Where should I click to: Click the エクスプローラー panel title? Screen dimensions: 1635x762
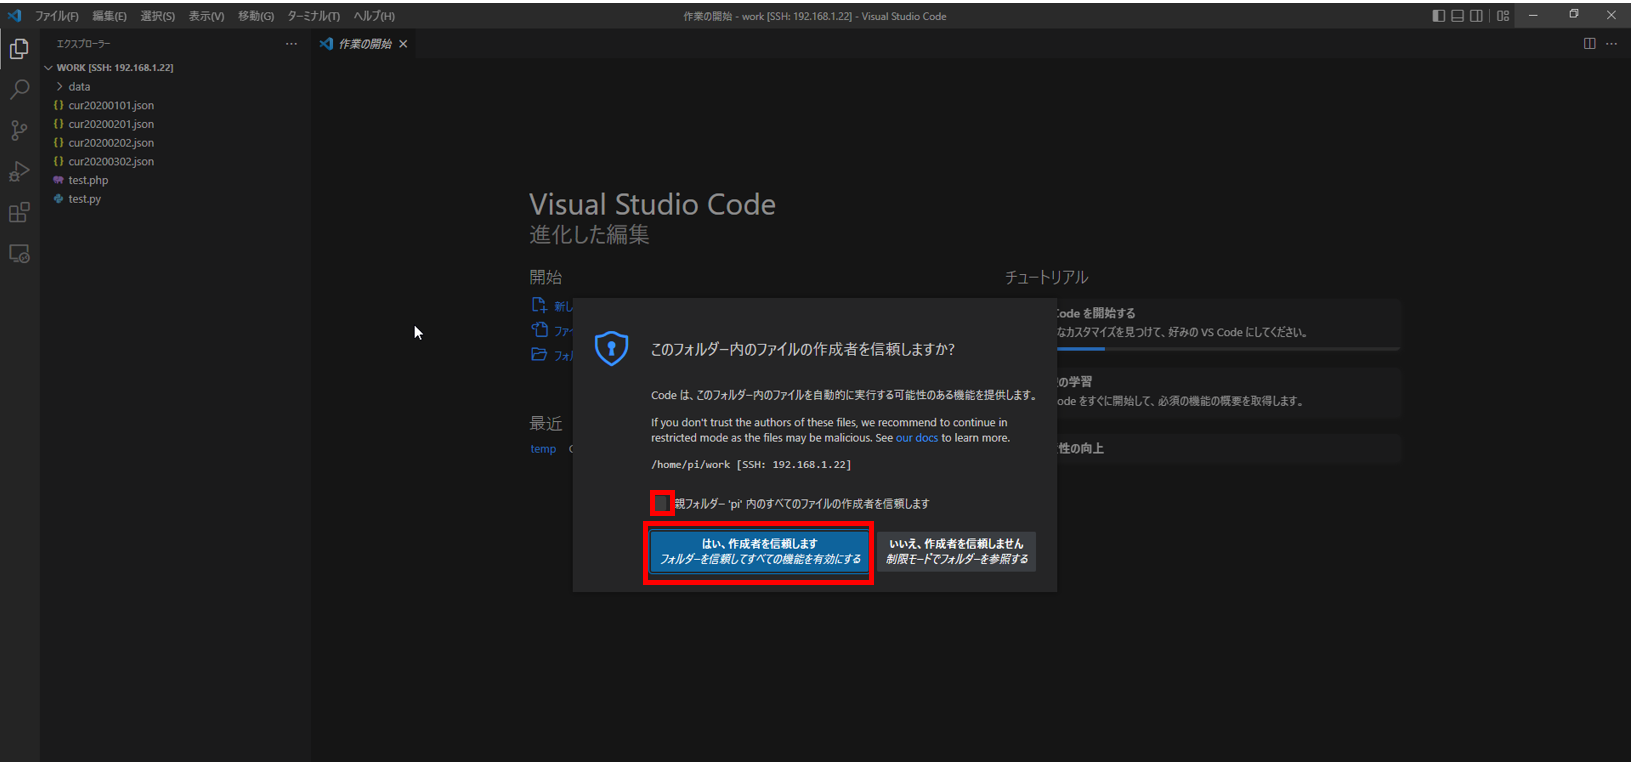[84, 44]
